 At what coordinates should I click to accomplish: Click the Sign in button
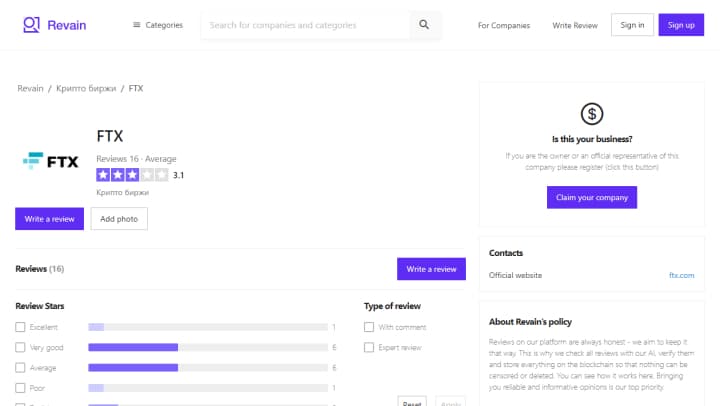[x=632, y=25]
